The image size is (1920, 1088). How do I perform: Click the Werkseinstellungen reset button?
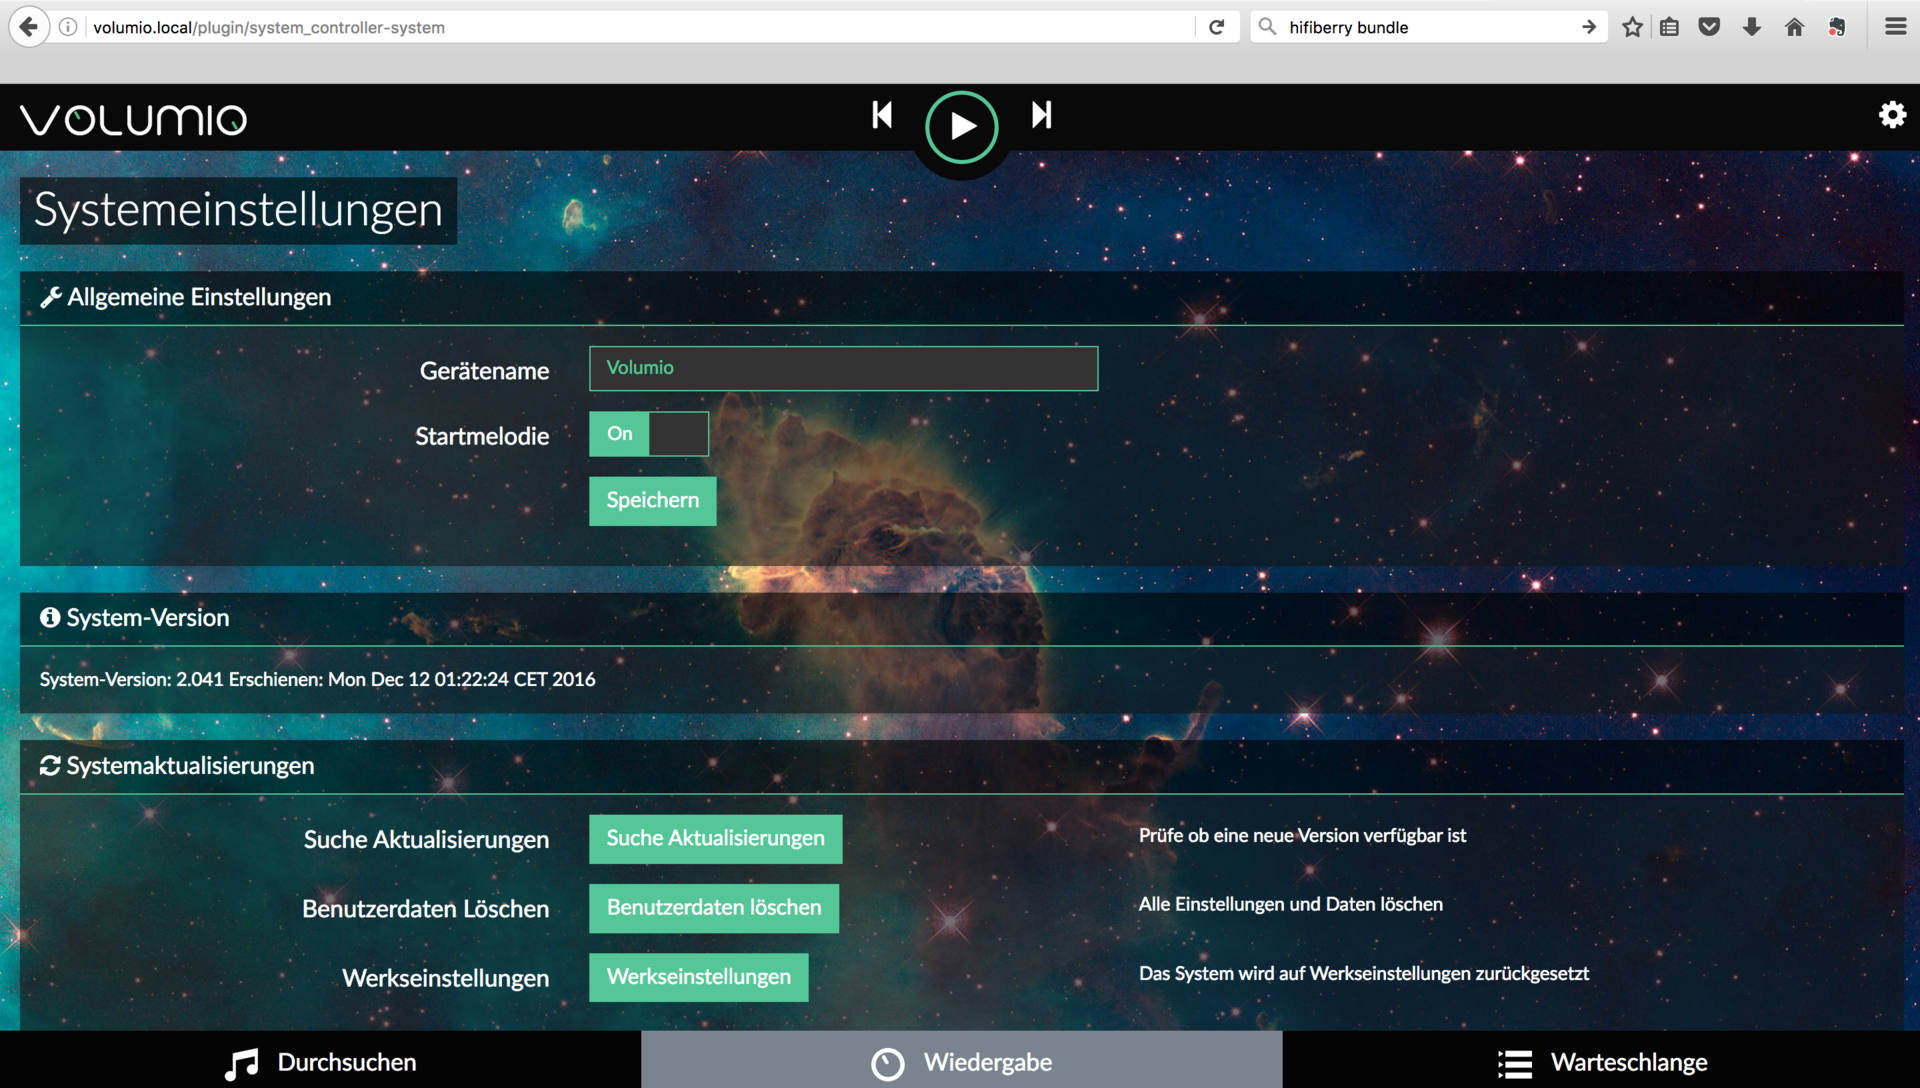[698, 977]
